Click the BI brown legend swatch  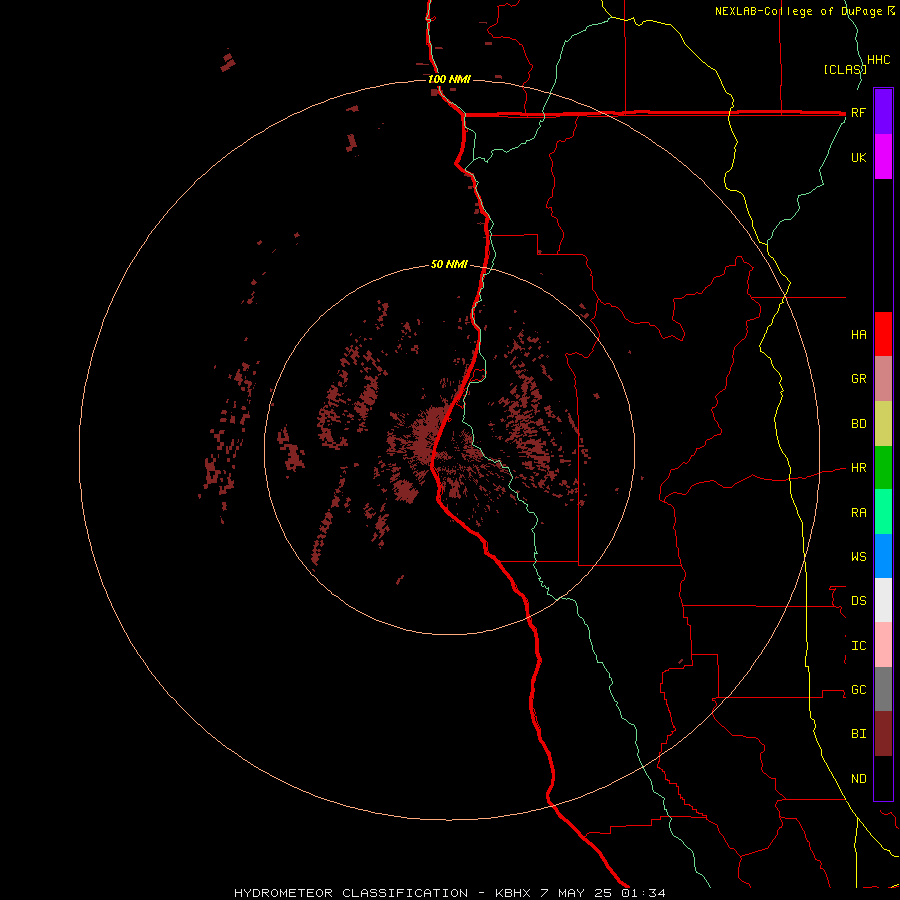point(883,734)
